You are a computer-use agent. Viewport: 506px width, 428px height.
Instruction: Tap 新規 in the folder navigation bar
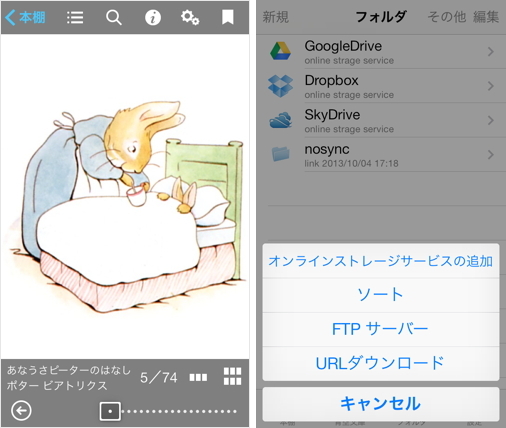pos(276,17)
